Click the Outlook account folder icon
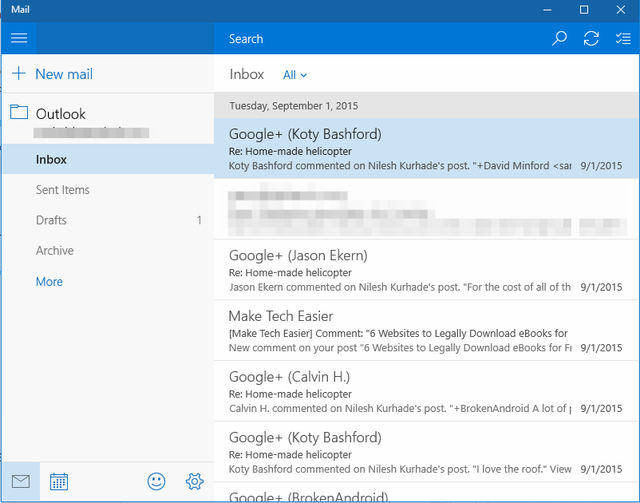Viewport: 640px width, 503px height. pos(19,113)
